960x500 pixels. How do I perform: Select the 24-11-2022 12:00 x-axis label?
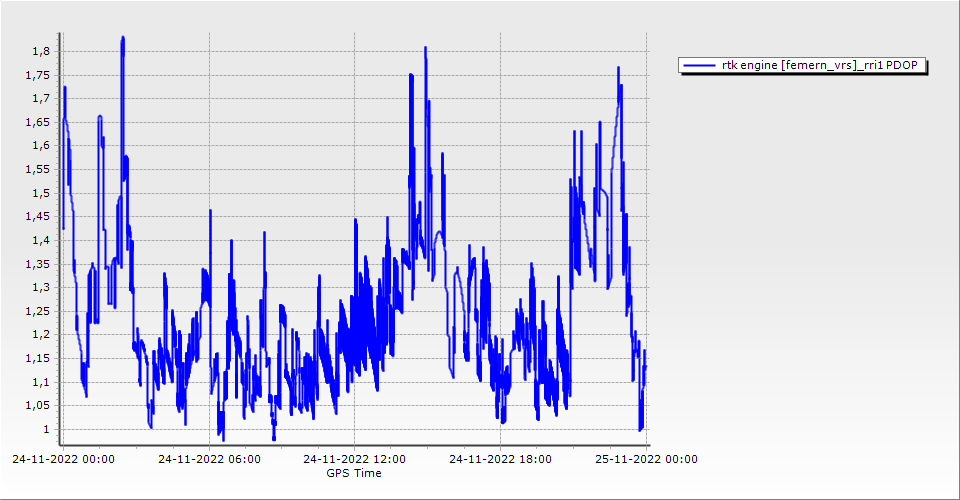pyautogui.click(x=355, y=460)
